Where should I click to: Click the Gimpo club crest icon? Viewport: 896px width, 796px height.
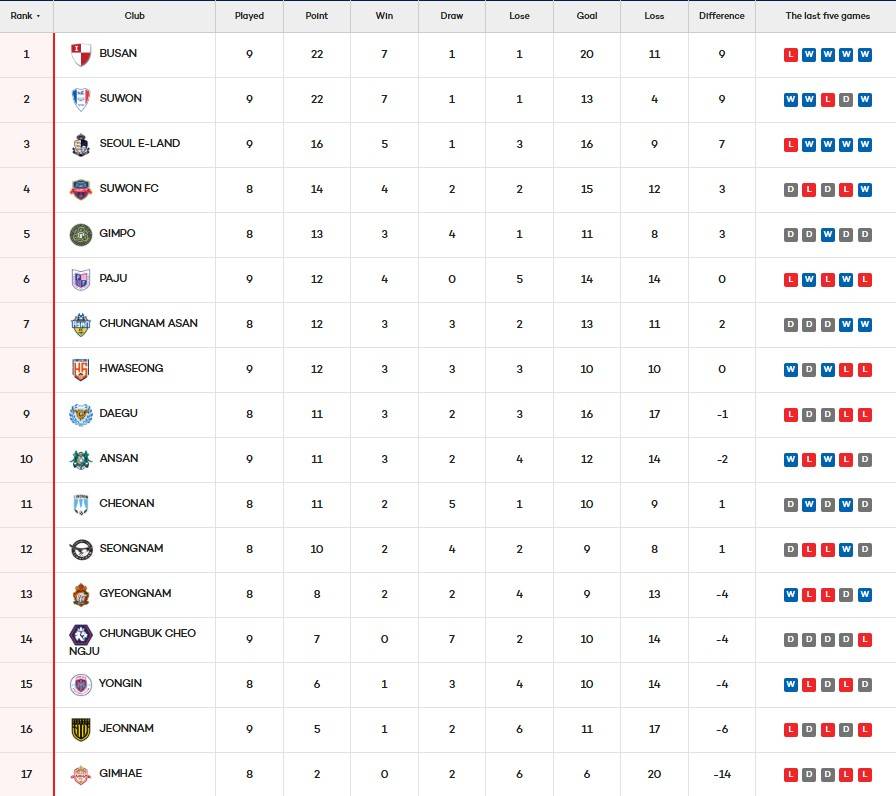point(81,235)
